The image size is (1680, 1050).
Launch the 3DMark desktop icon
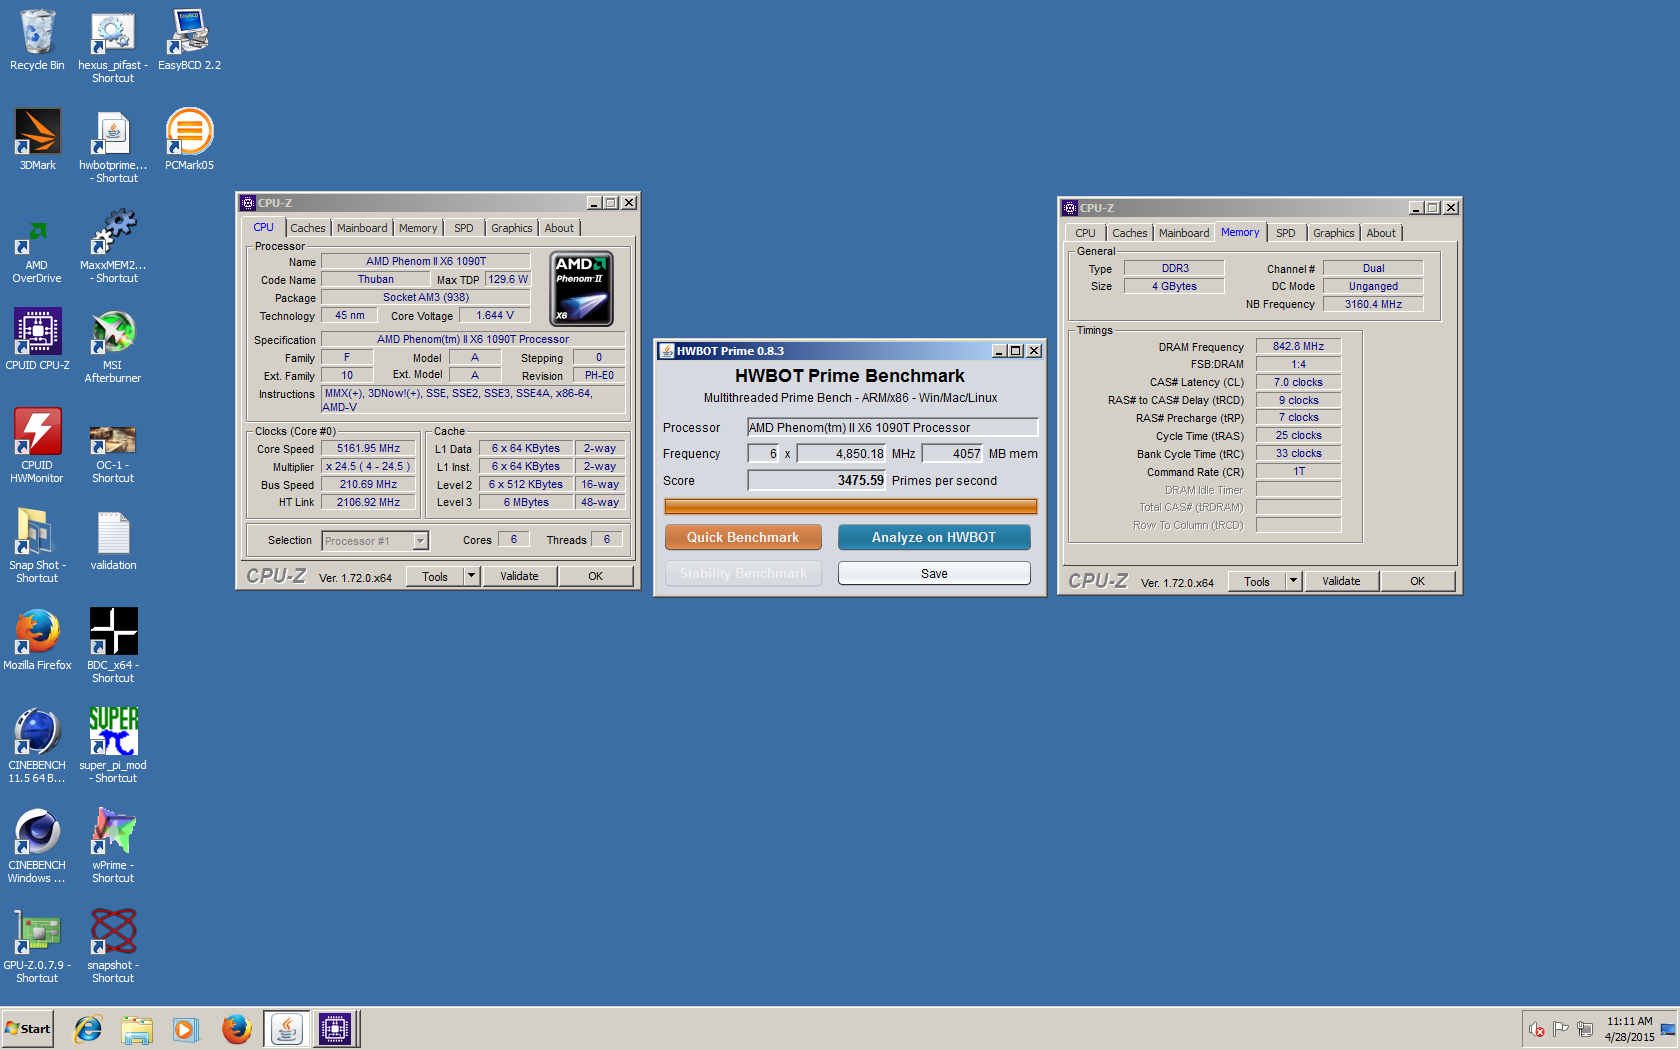(37, 140)
